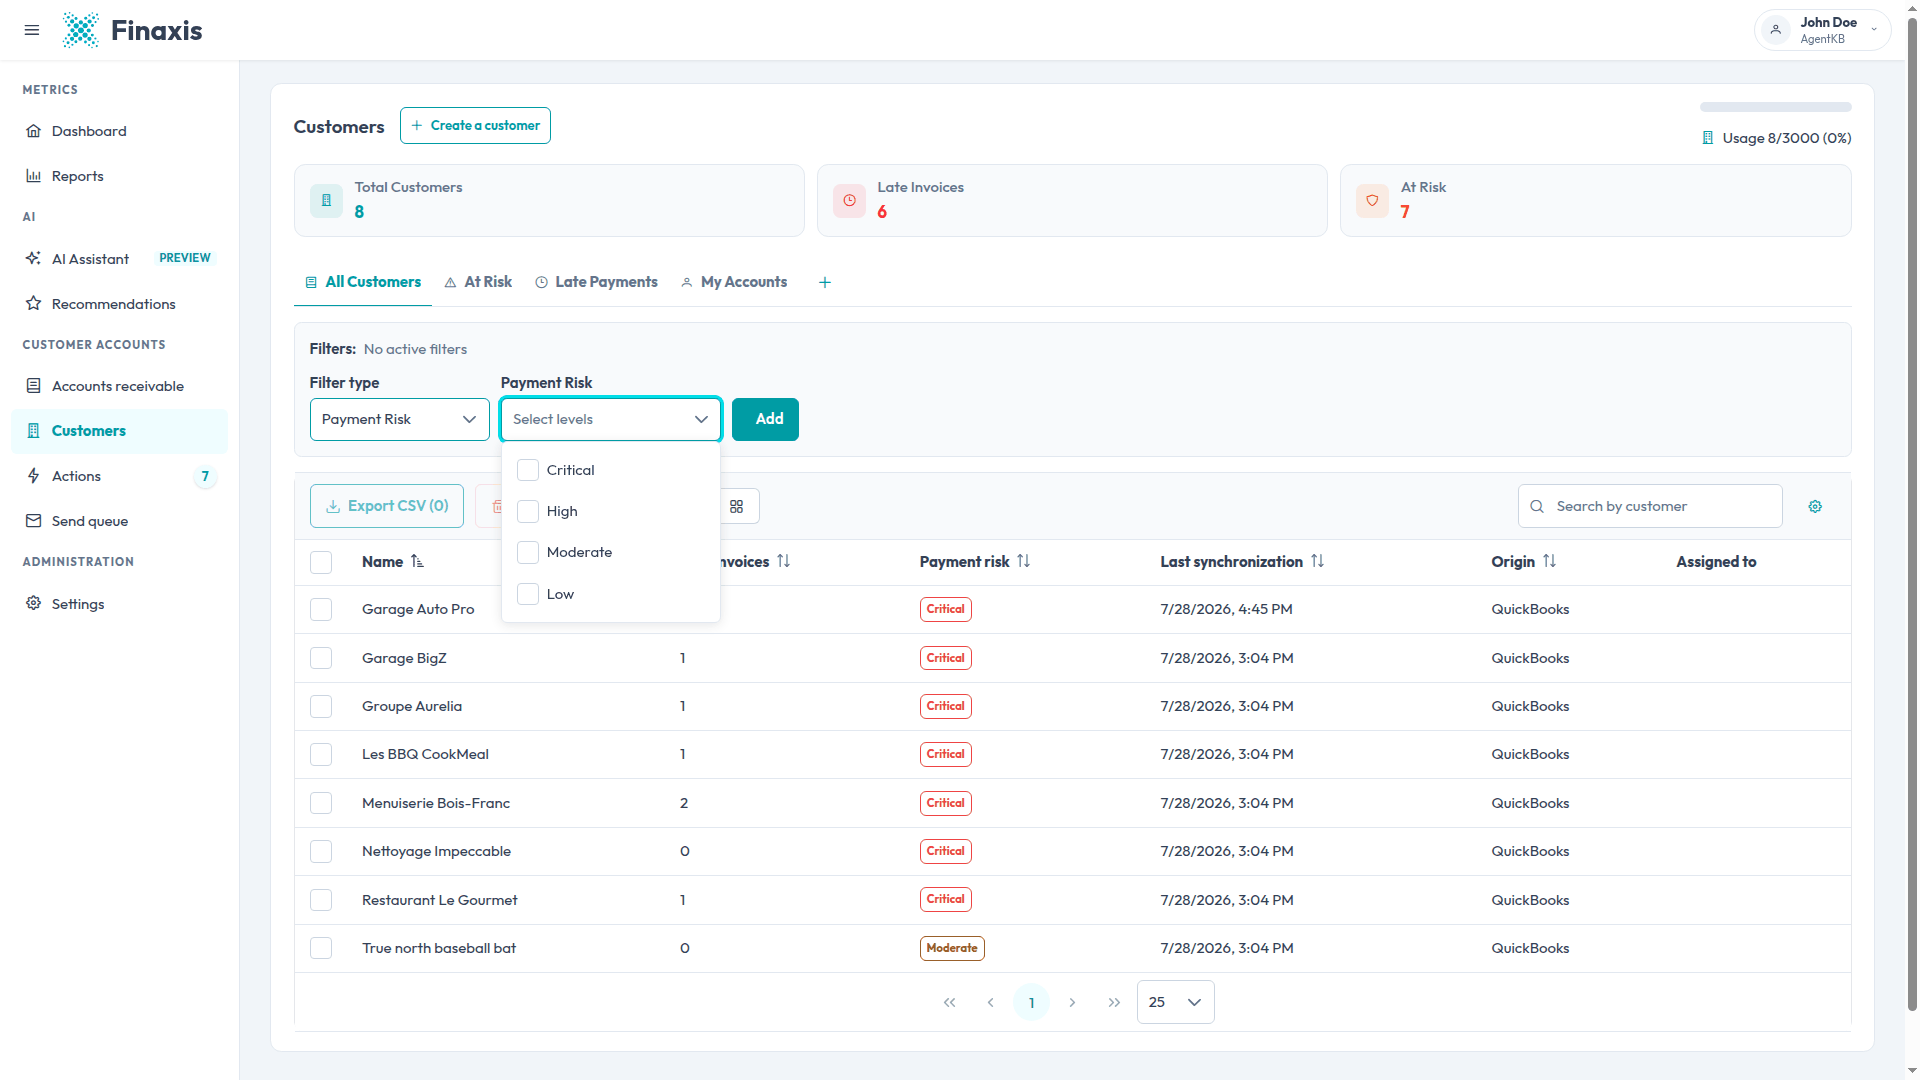The width and height of the screenshot is (1920, 1080).
Task: Open the Restaurant Le Gourmet customer
Action: click(x=440, y=900)
